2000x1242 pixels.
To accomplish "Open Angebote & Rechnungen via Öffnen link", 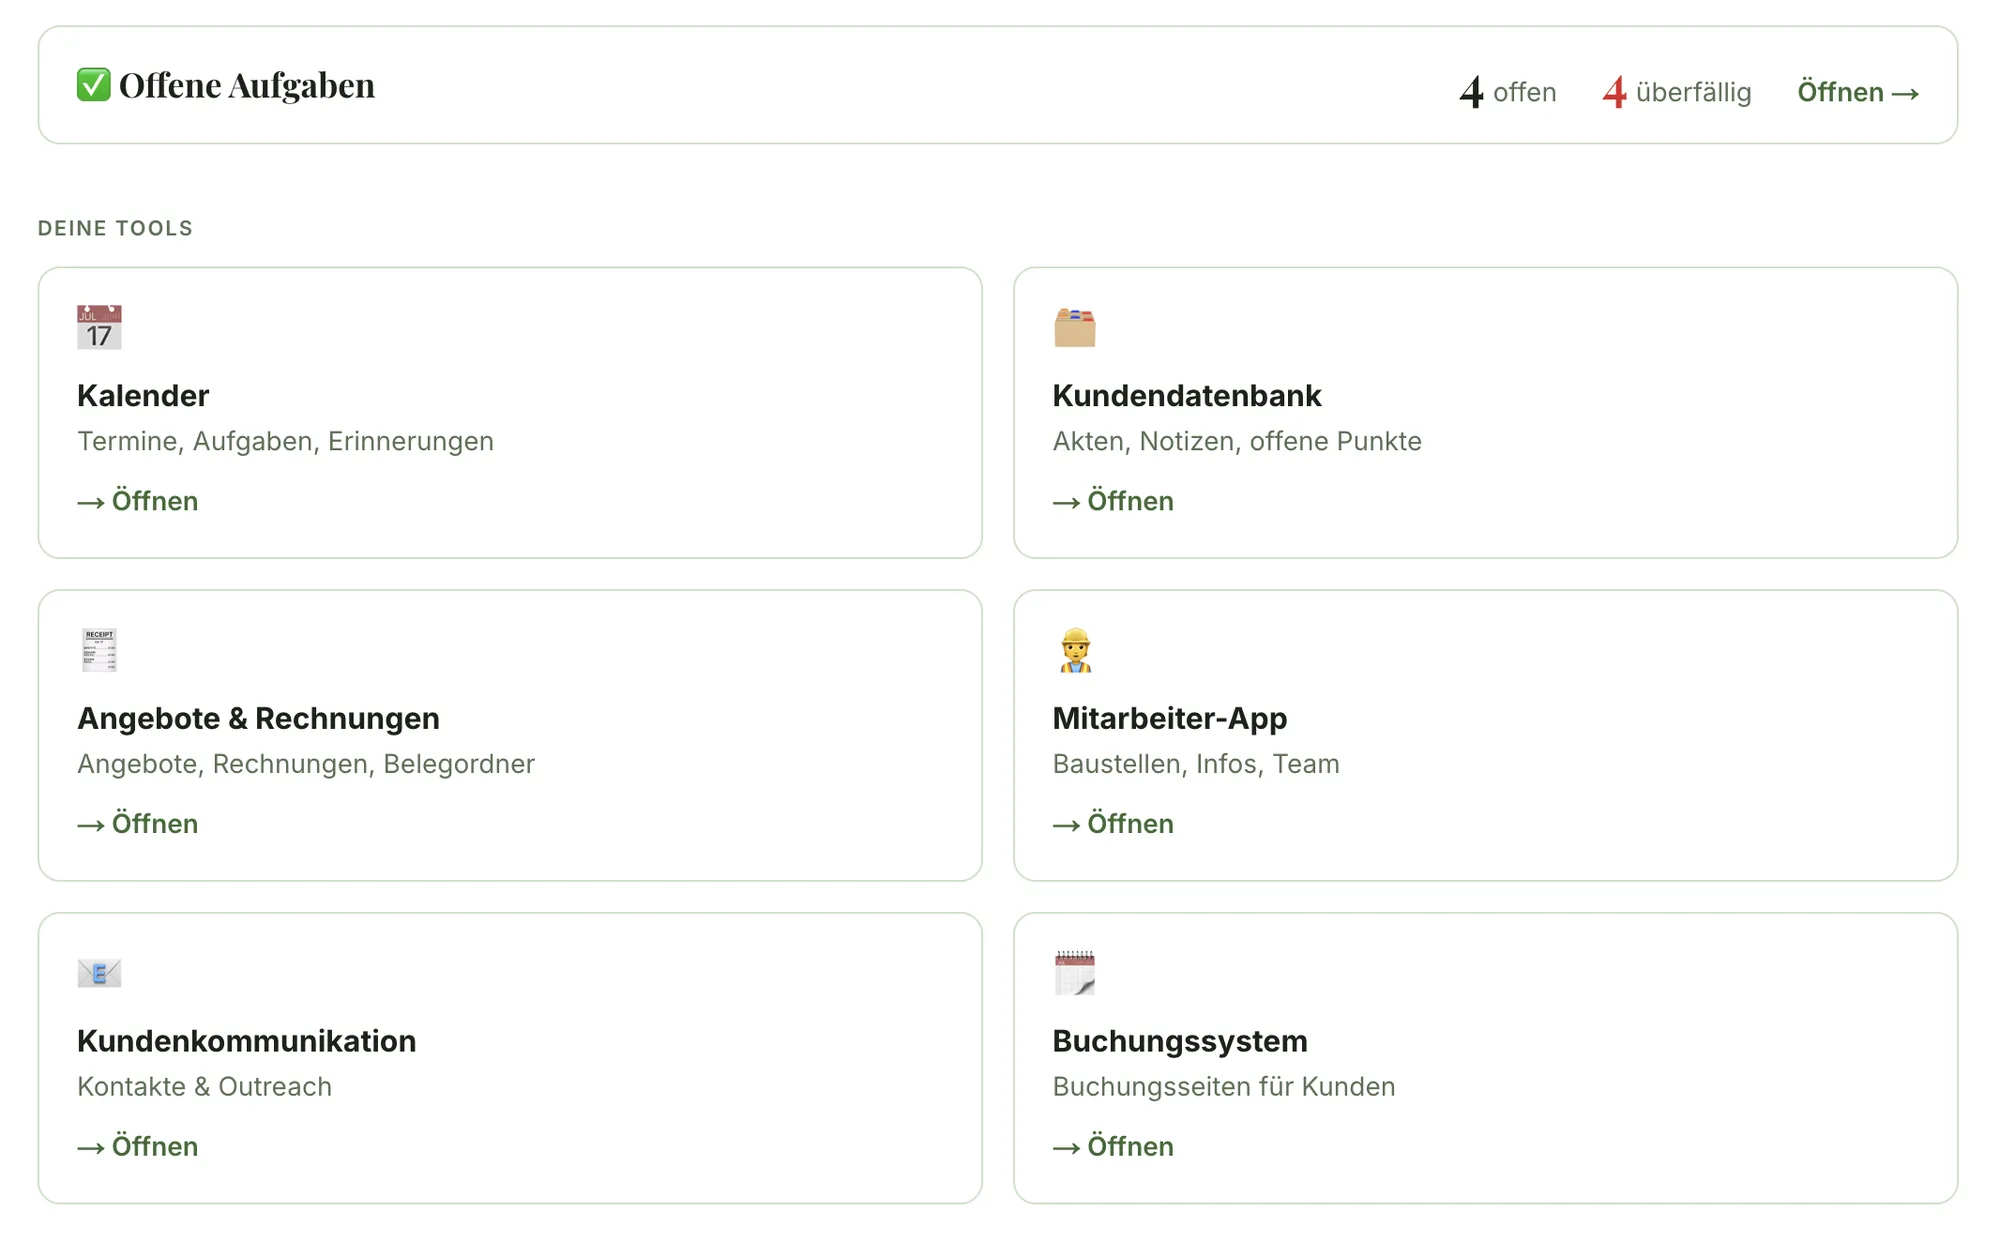I will [138, 824].
